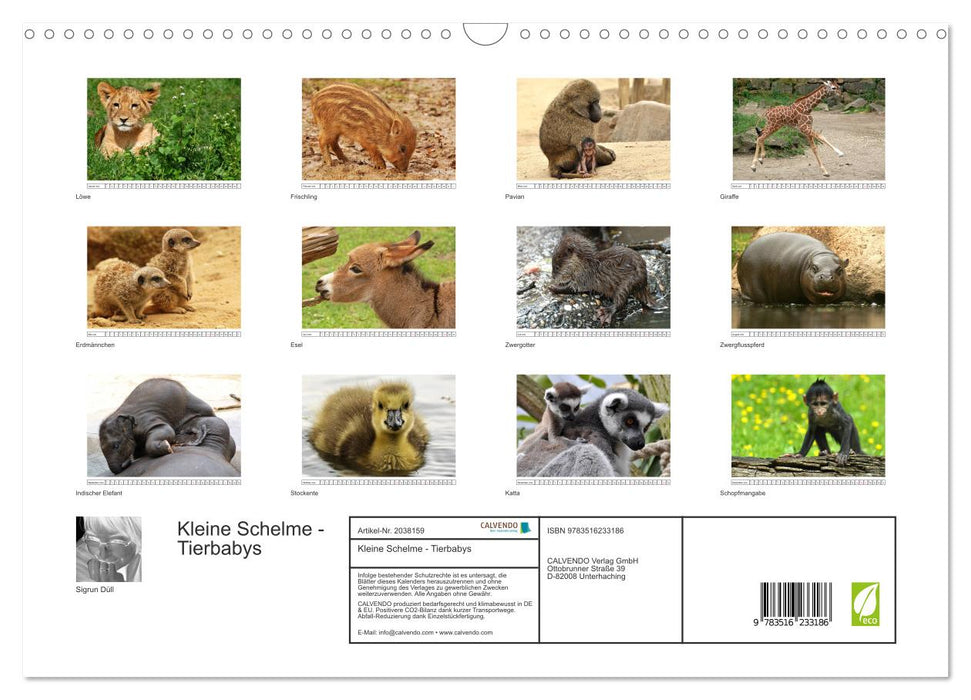This screenshot has height=700, width=971.
Task: Click the running Giraffe image
Action: [x=811, y=128]
